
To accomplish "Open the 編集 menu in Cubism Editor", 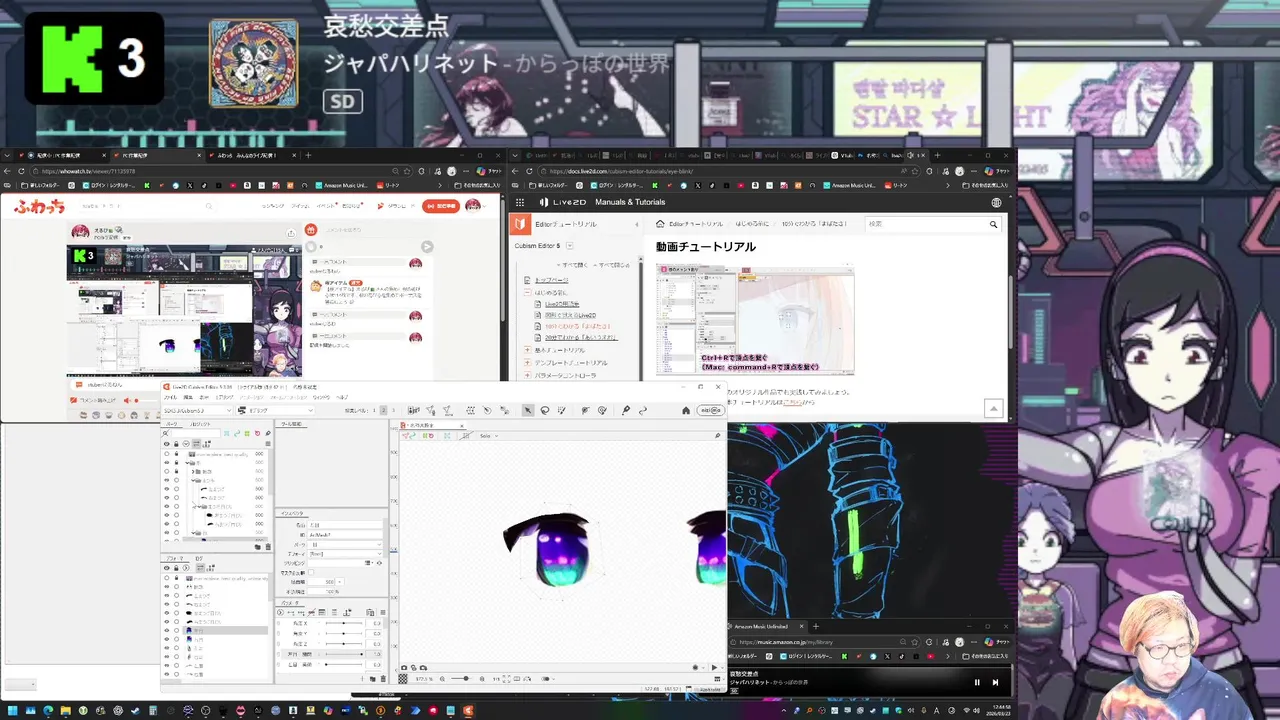I will tap(188, 398).
